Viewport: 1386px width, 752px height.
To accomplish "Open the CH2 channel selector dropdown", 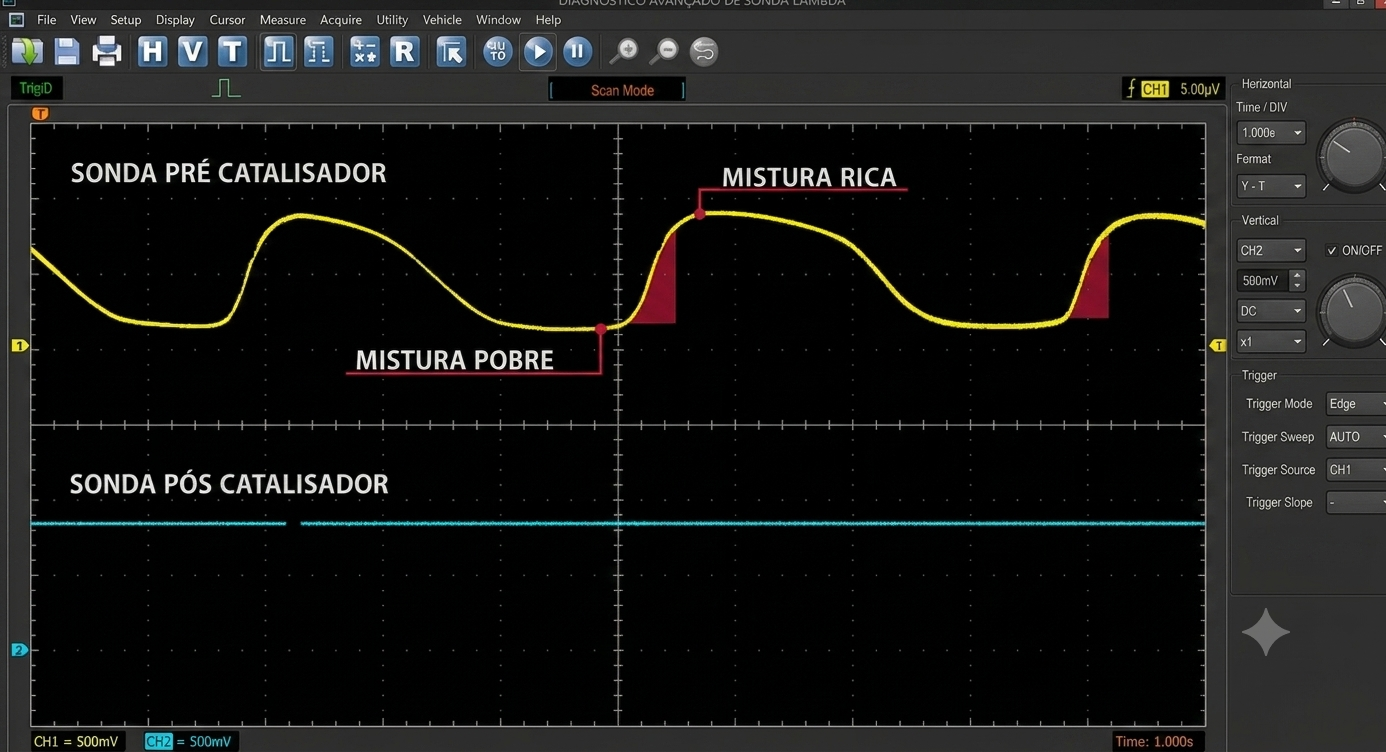I will click(x=1271, y=251).
